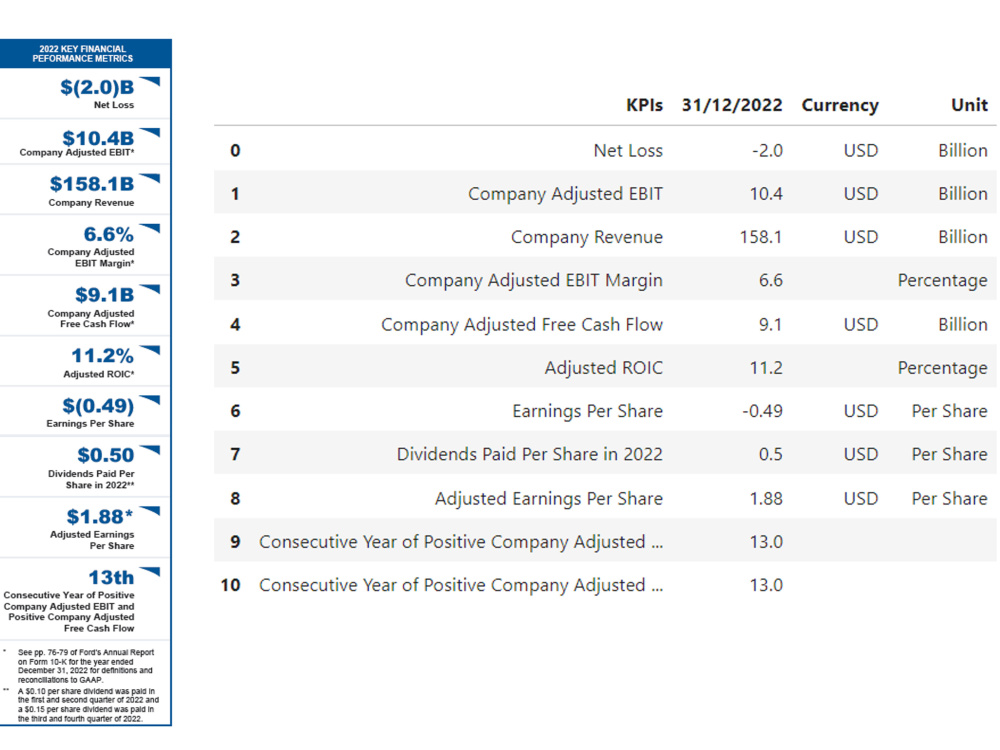Click the $0.50 dividends figure in sidebar
The height and width of the screenshot is (750, 1000).
point(106,455)
